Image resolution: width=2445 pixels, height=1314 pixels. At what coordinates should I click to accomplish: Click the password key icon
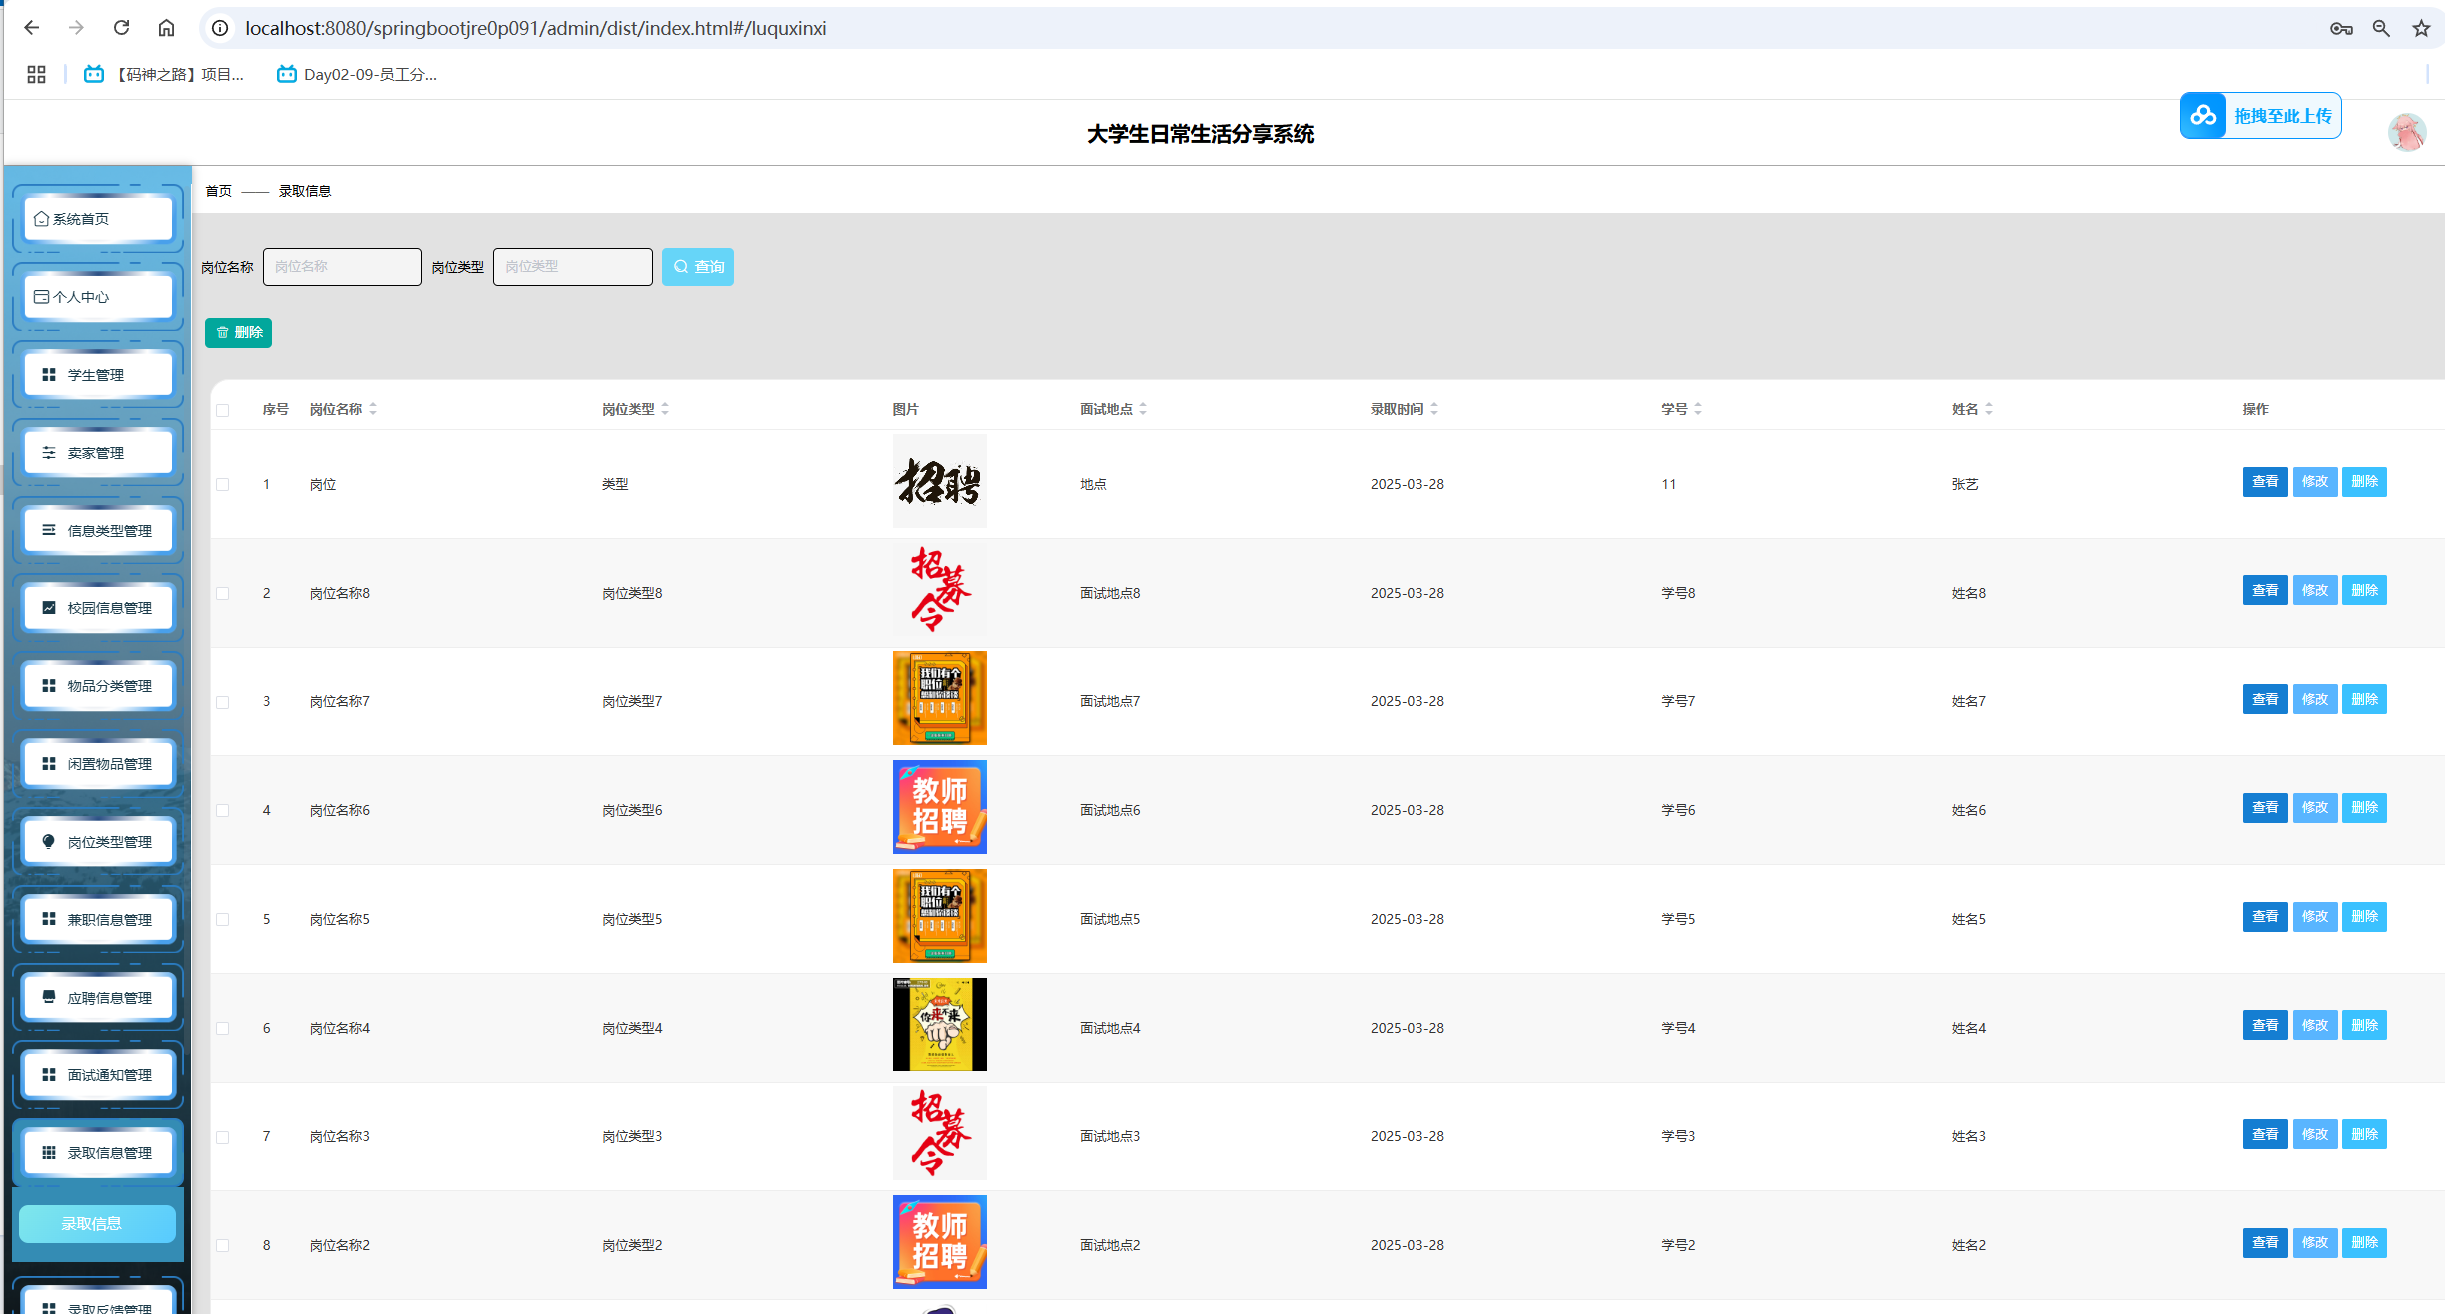[2340, 28]
